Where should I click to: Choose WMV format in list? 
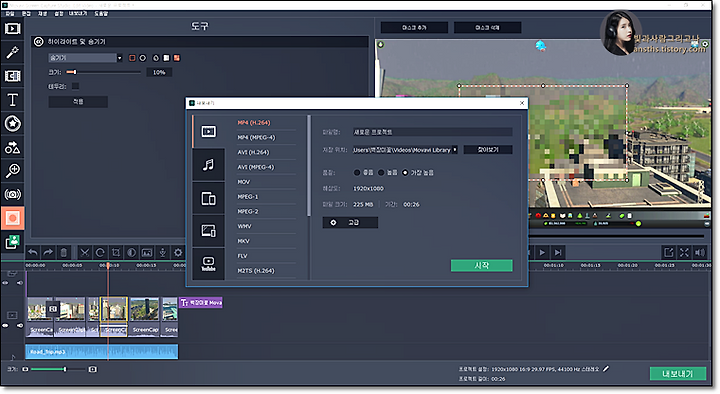(x=244, y=226)
